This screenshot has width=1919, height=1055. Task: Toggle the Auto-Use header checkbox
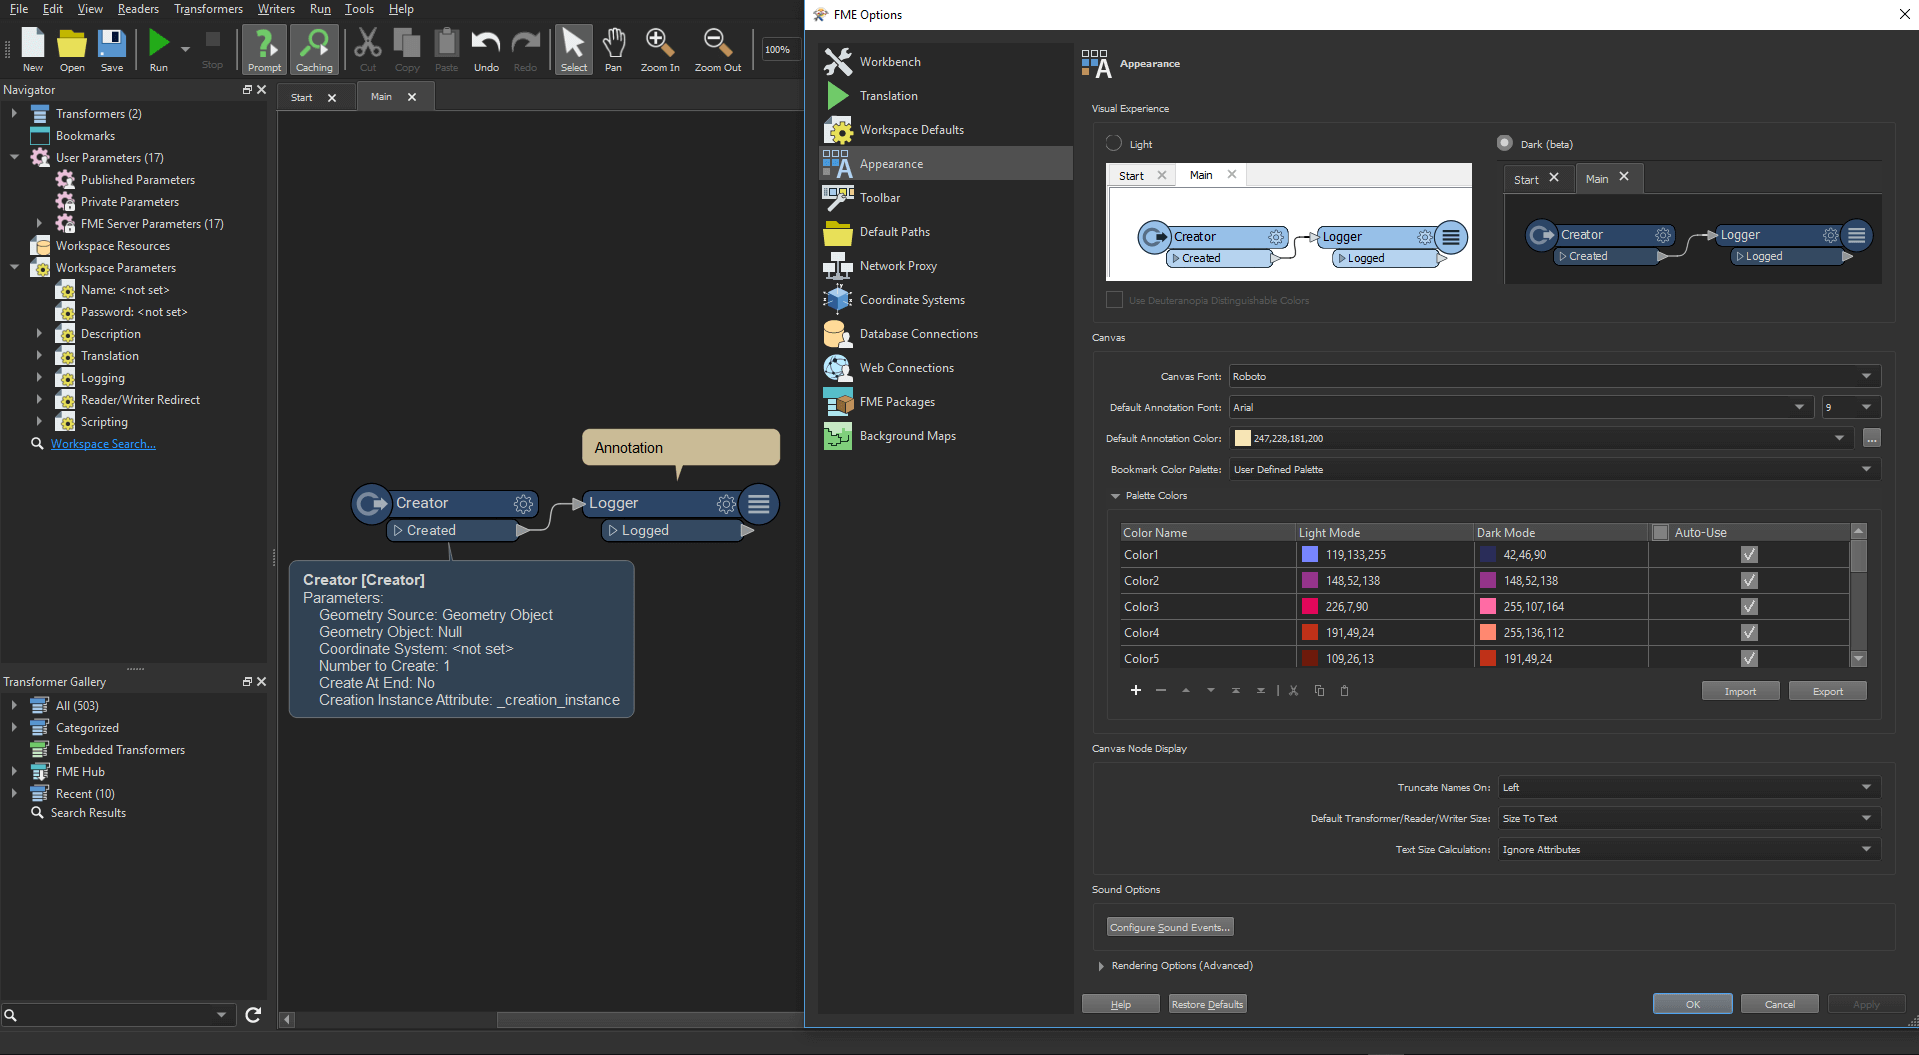click(1661, 533)
